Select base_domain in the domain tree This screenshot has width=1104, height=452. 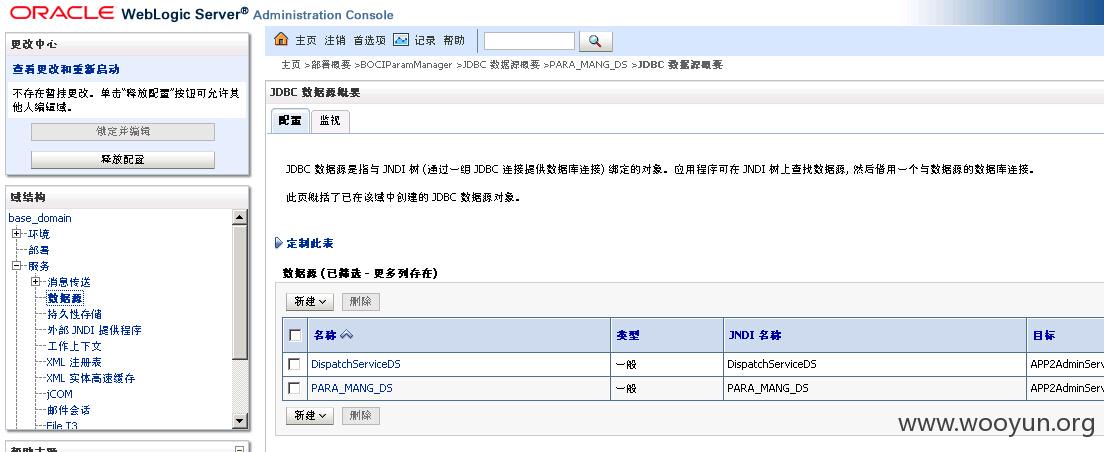pyautogui.click(x=40, y=218)
